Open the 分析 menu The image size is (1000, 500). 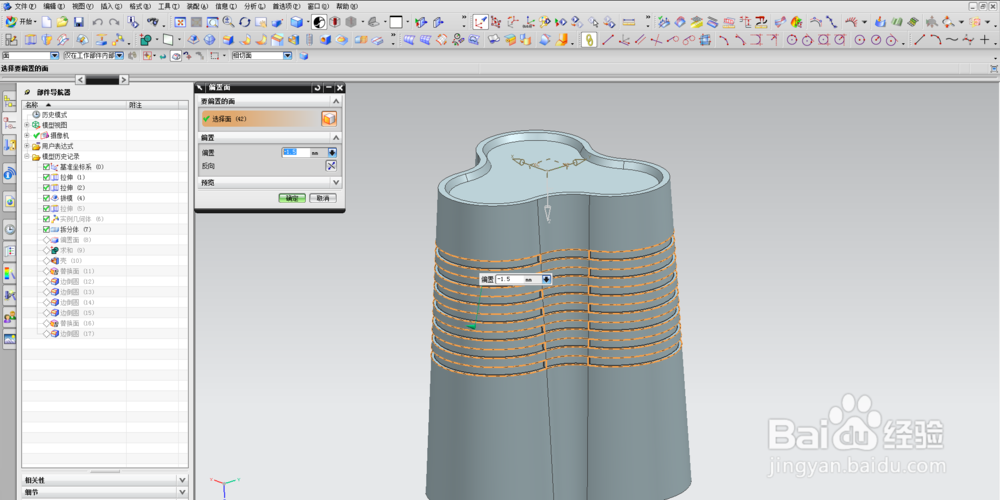tap(254, 6)
